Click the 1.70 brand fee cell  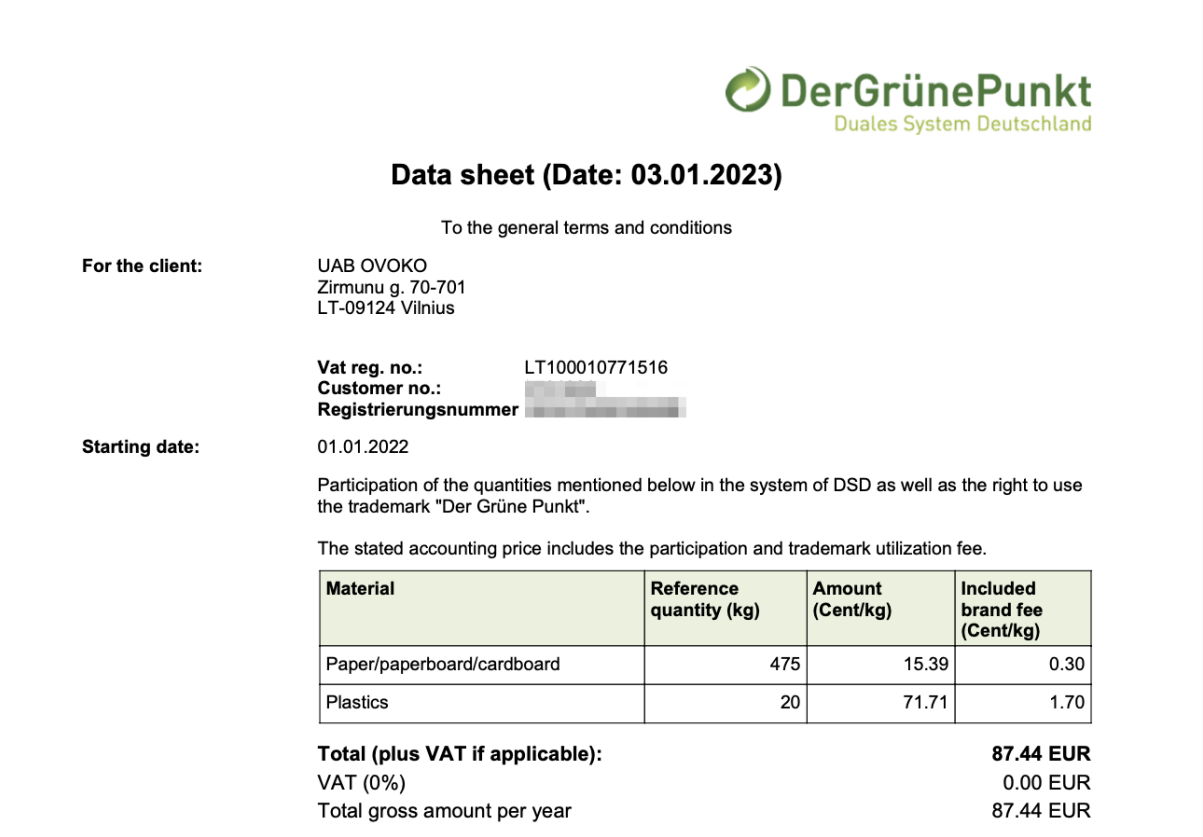(x=1066, y=703)
